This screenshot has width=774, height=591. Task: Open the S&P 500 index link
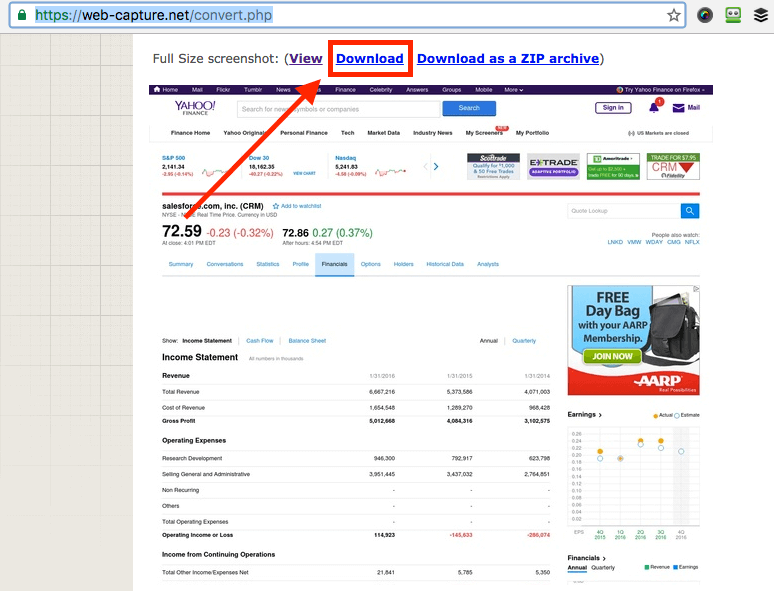tap(173, 158)
